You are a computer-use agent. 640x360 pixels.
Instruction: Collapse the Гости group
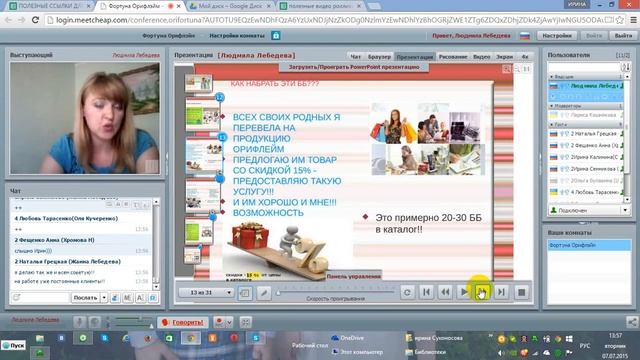pyautogui.click(x=552, y=124)
